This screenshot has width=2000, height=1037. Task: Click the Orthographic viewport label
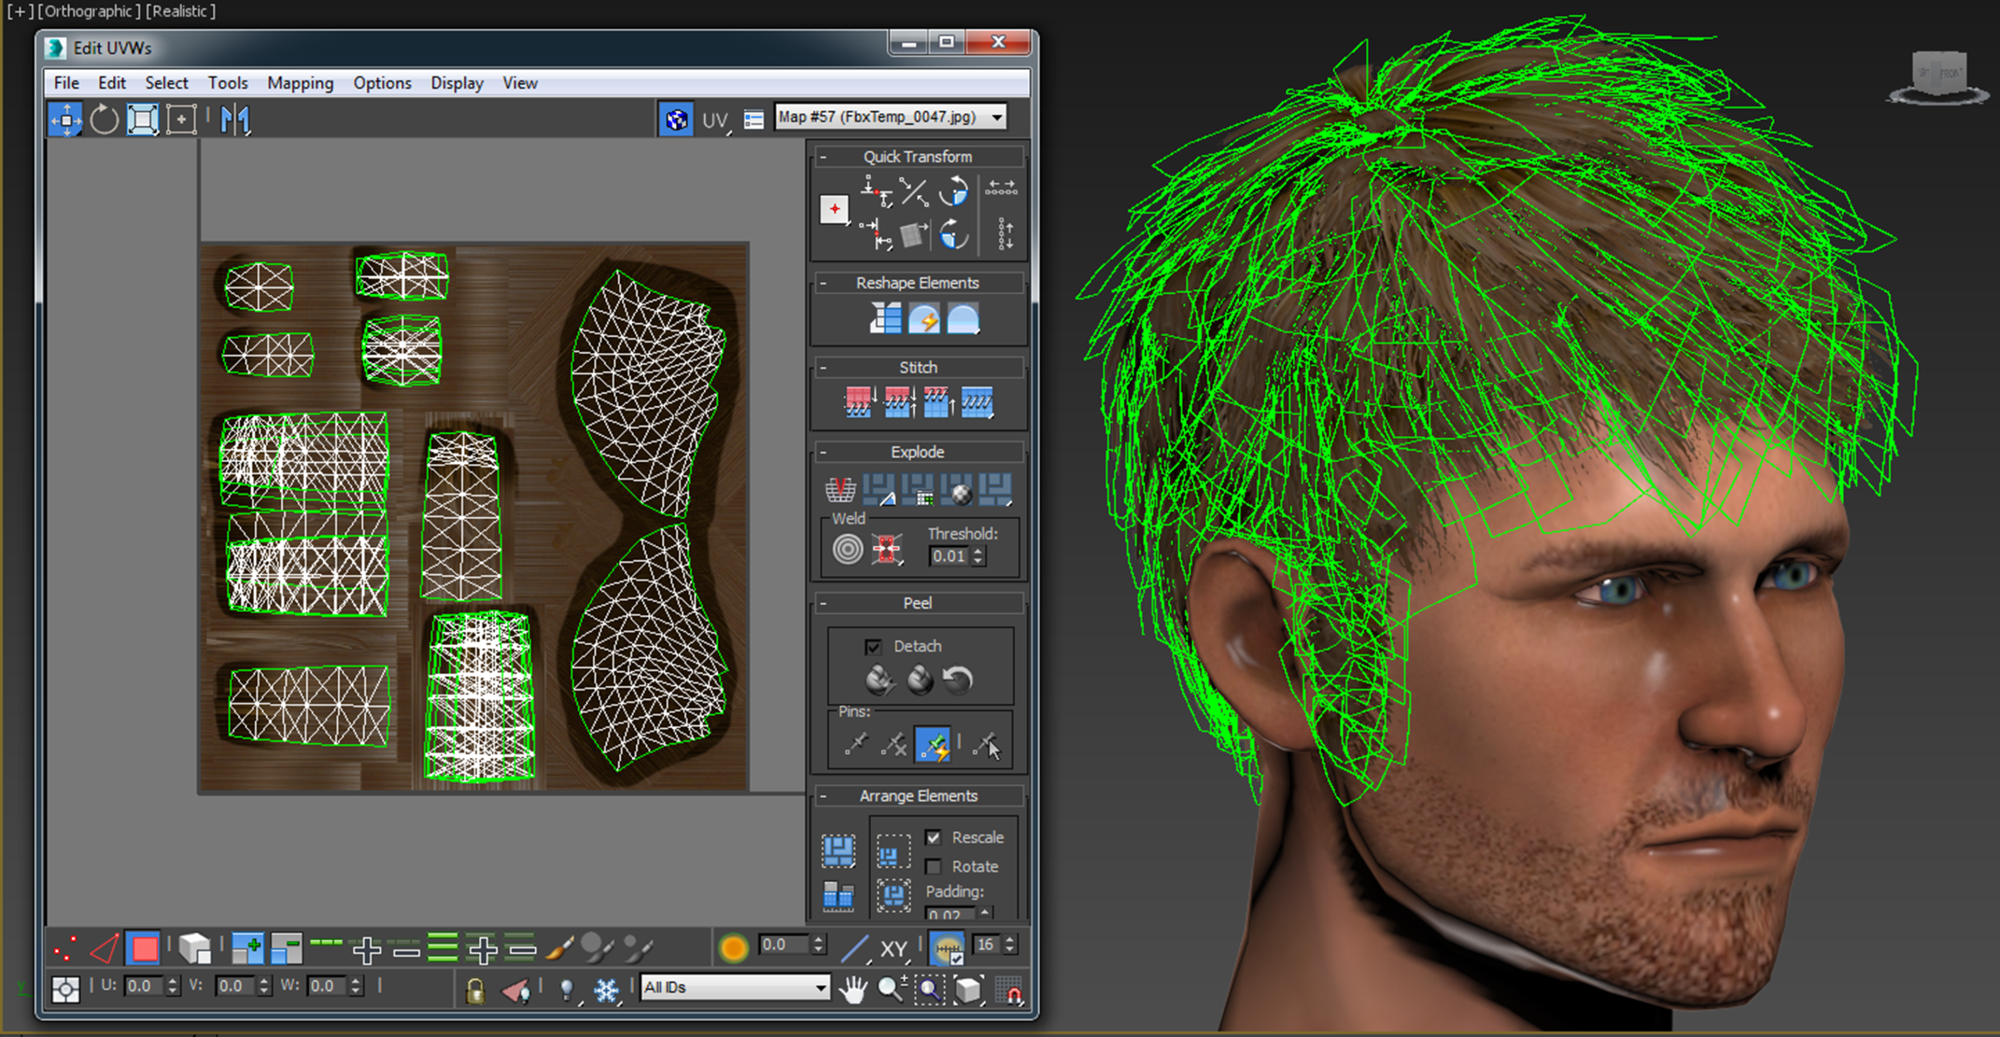coord(90,11)
